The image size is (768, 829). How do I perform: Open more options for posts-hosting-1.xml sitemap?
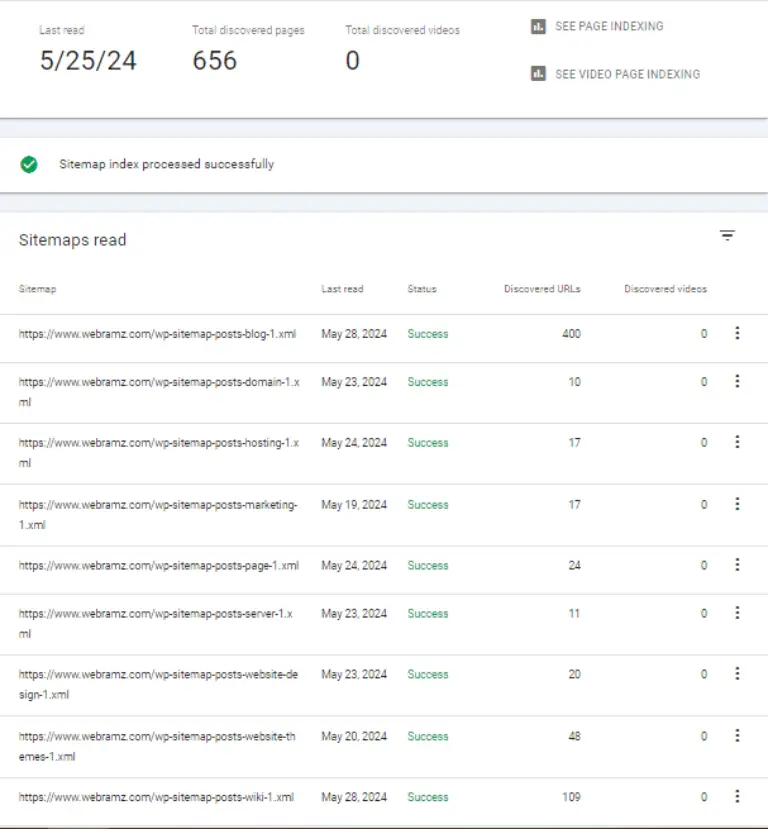coord(737,442)
